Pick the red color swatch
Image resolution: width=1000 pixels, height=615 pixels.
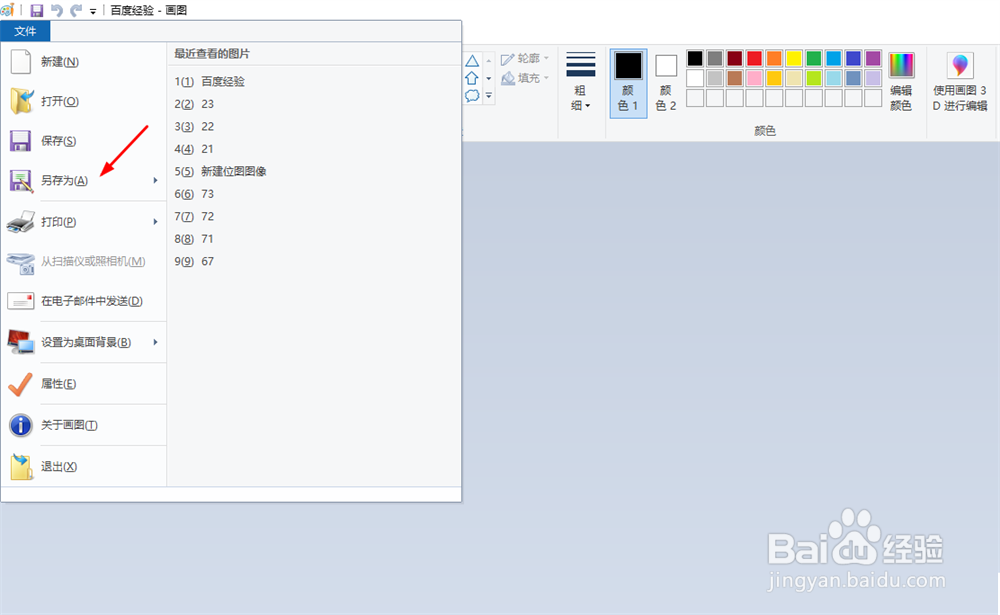click(754, 59)
